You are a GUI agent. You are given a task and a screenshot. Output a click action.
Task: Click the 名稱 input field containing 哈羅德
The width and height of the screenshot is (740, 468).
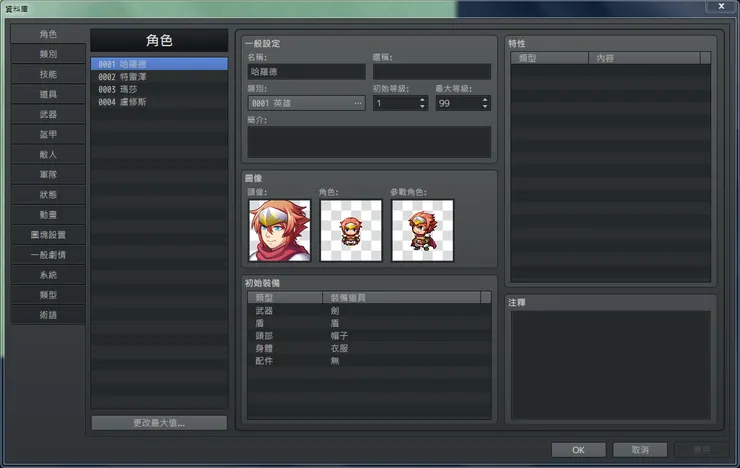pos(306,72)
